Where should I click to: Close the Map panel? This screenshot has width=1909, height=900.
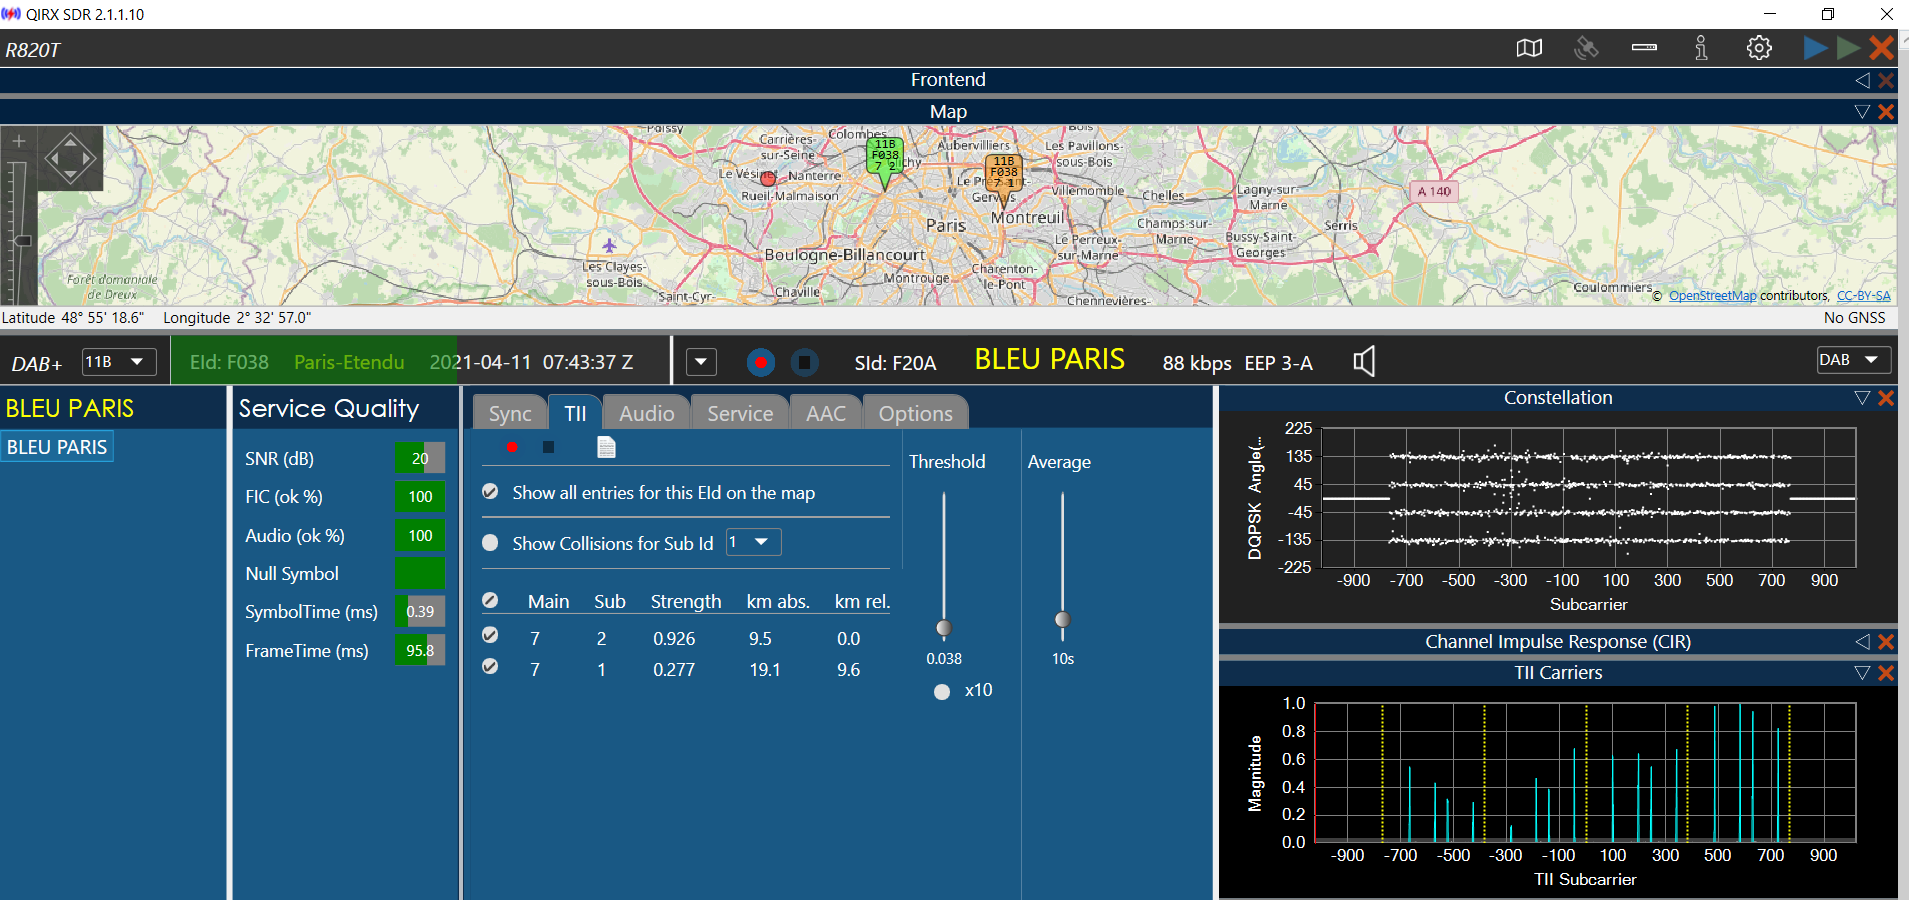(x=1886, y=112)
